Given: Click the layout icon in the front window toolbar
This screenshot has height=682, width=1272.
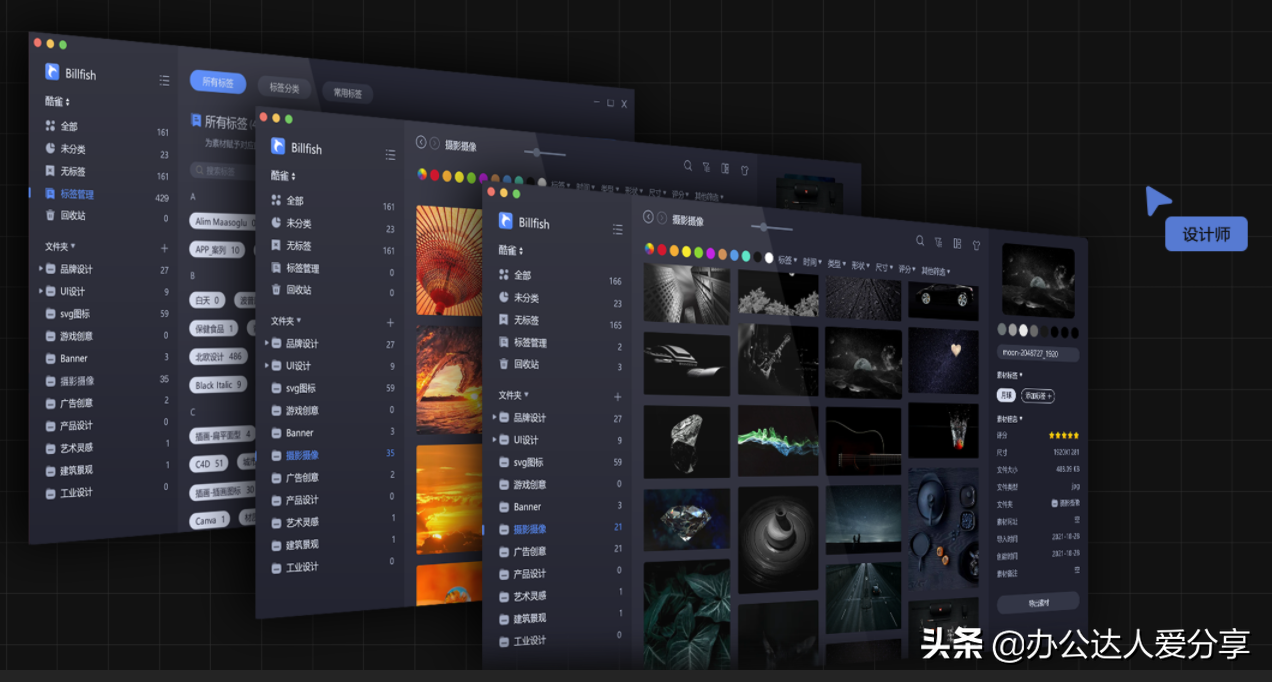Looking at the screenshot, I should tap(957, 243).
